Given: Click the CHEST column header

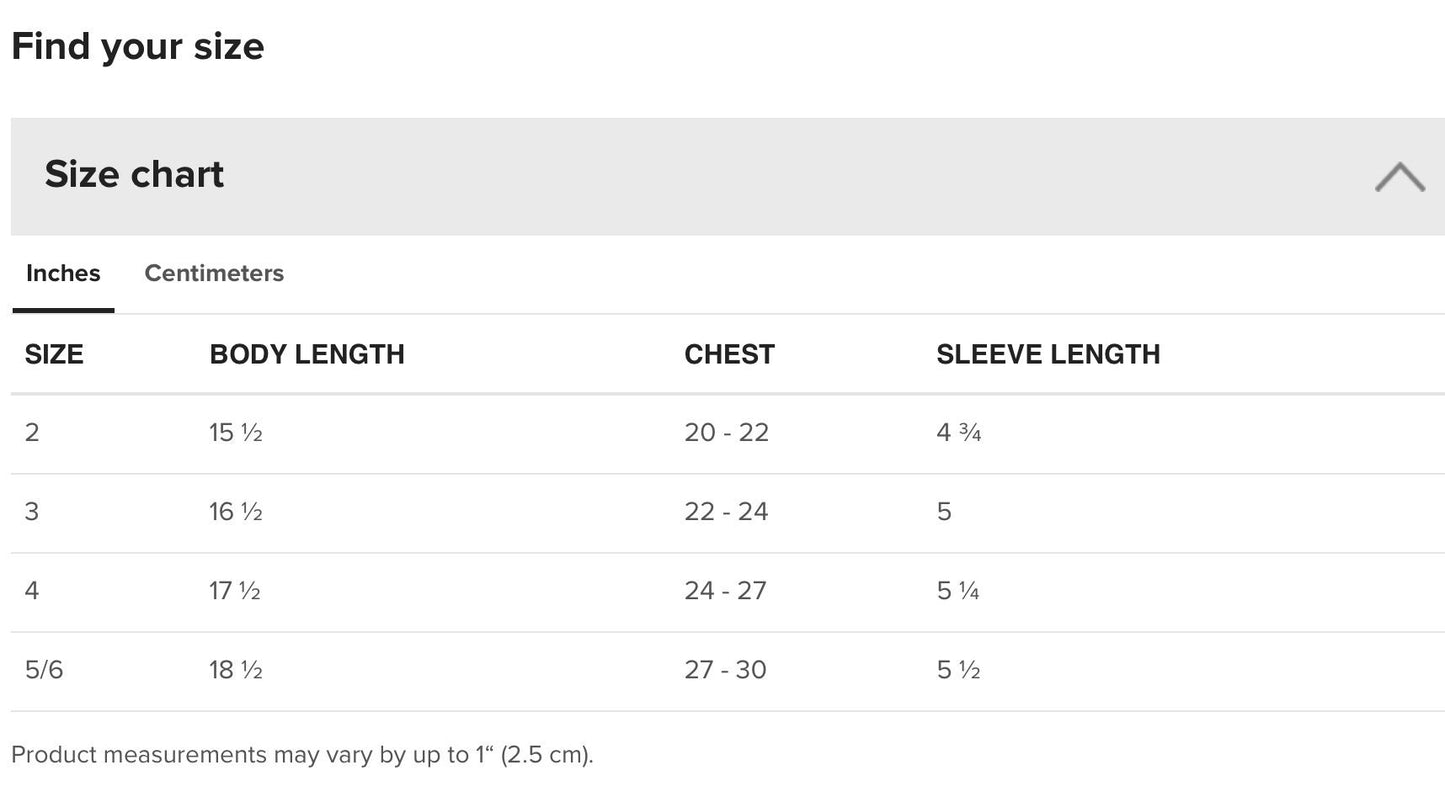Looking at the screenshot, I should tap(729, 354).
